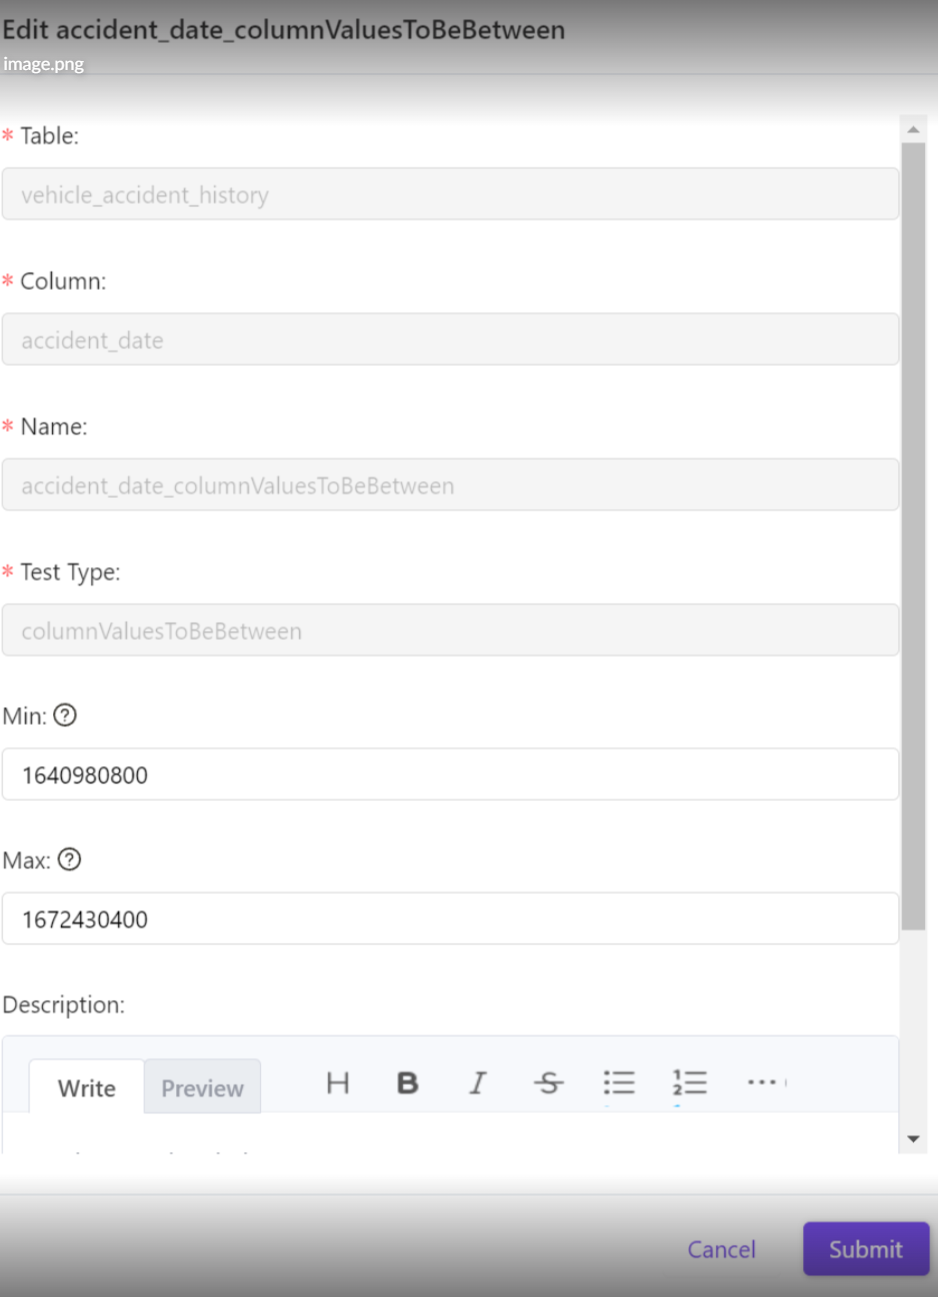The width and height of the screenshot is (938, 1297).
Task: Switch to the Preview tab
Action: coord(201,1087)
